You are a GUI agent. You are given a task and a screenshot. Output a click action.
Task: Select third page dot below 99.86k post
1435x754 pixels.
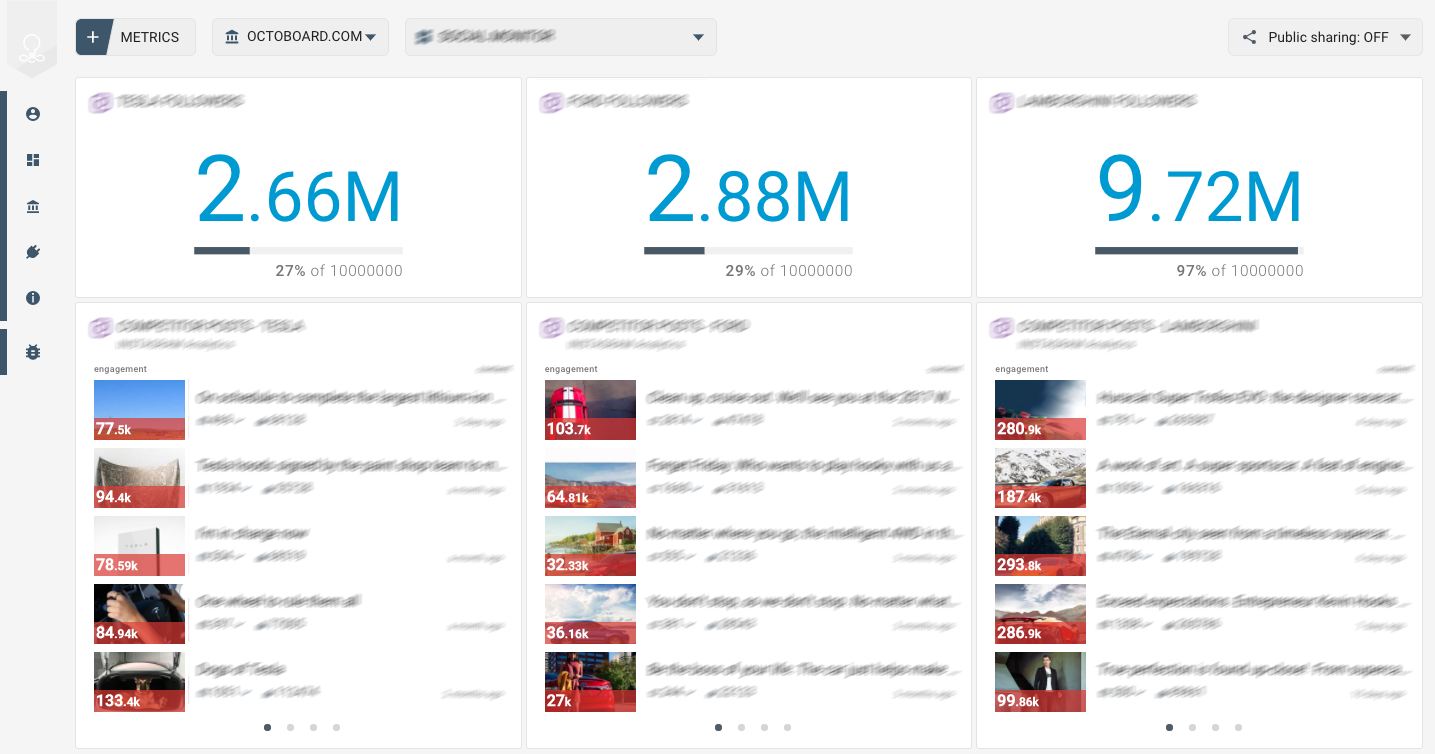(x=1215, y=728)
